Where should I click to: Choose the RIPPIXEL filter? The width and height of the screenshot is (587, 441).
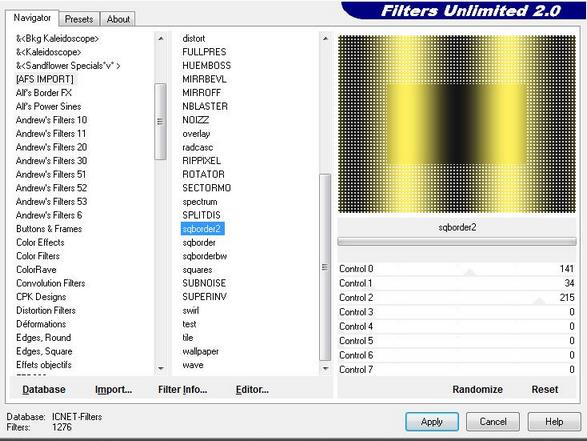[x=201, y=161]
